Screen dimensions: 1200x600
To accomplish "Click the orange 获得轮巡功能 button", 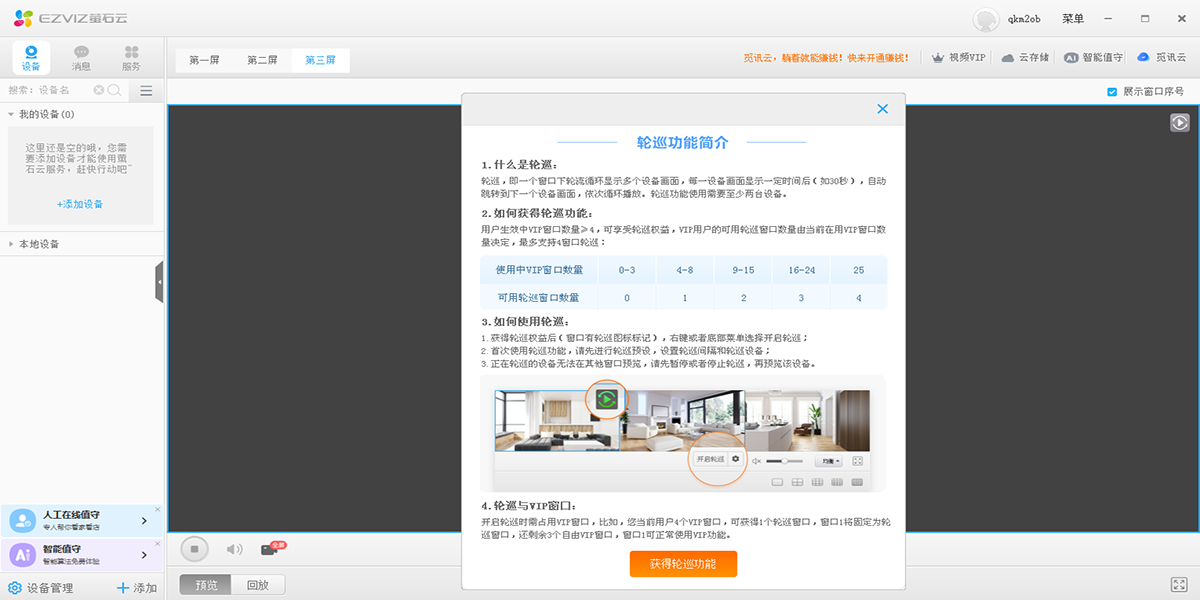I will click(x=683, y=564).
